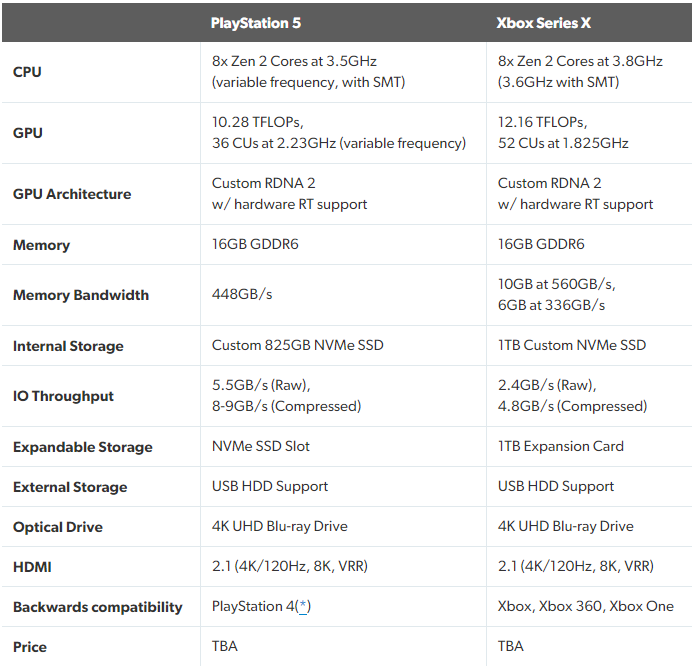695x670 pixels.
Task: Select the NVMe SSD Slot cell
Action: tap(261, 447)
